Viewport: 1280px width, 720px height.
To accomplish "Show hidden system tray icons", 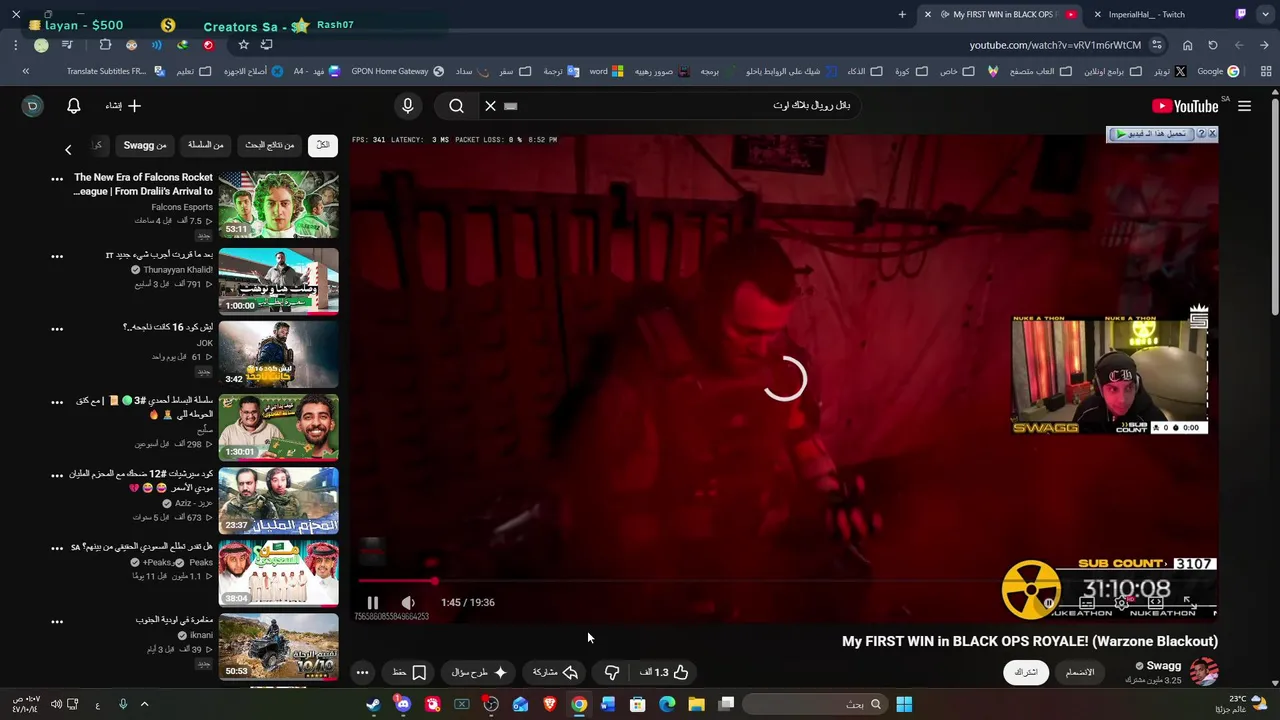I will (x=144, y=705).
